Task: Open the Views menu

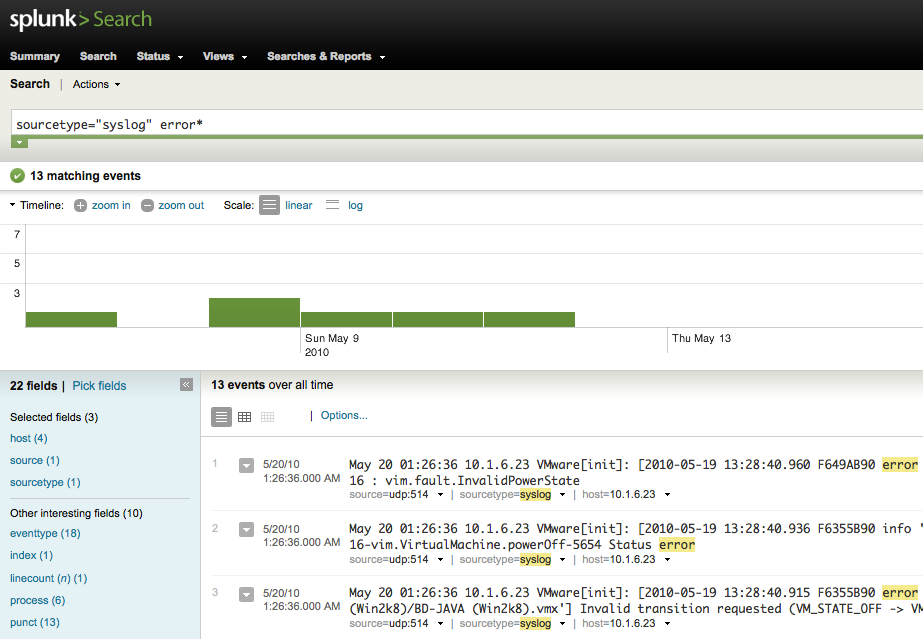Action: click(x=225, y=56)
